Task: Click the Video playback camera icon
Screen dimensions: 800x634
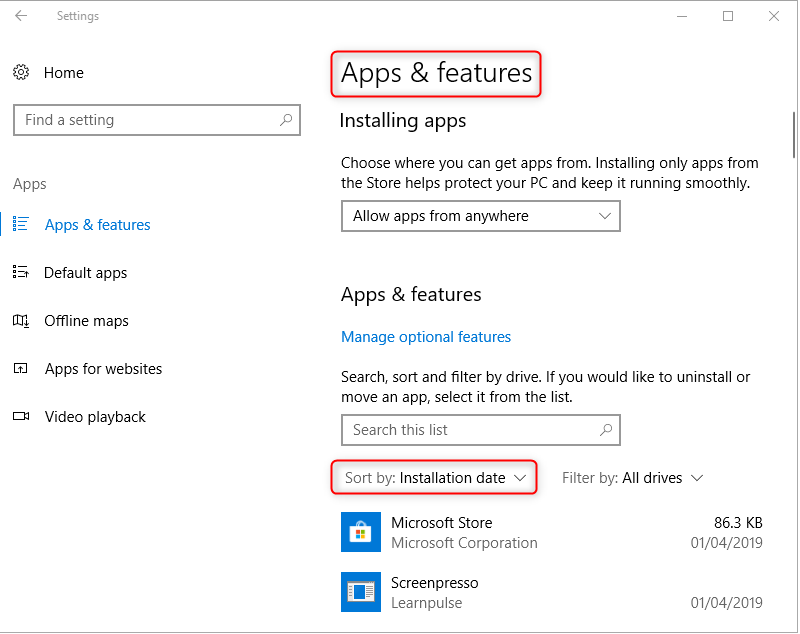Action: pyautogui.click(x=21, y=417)
